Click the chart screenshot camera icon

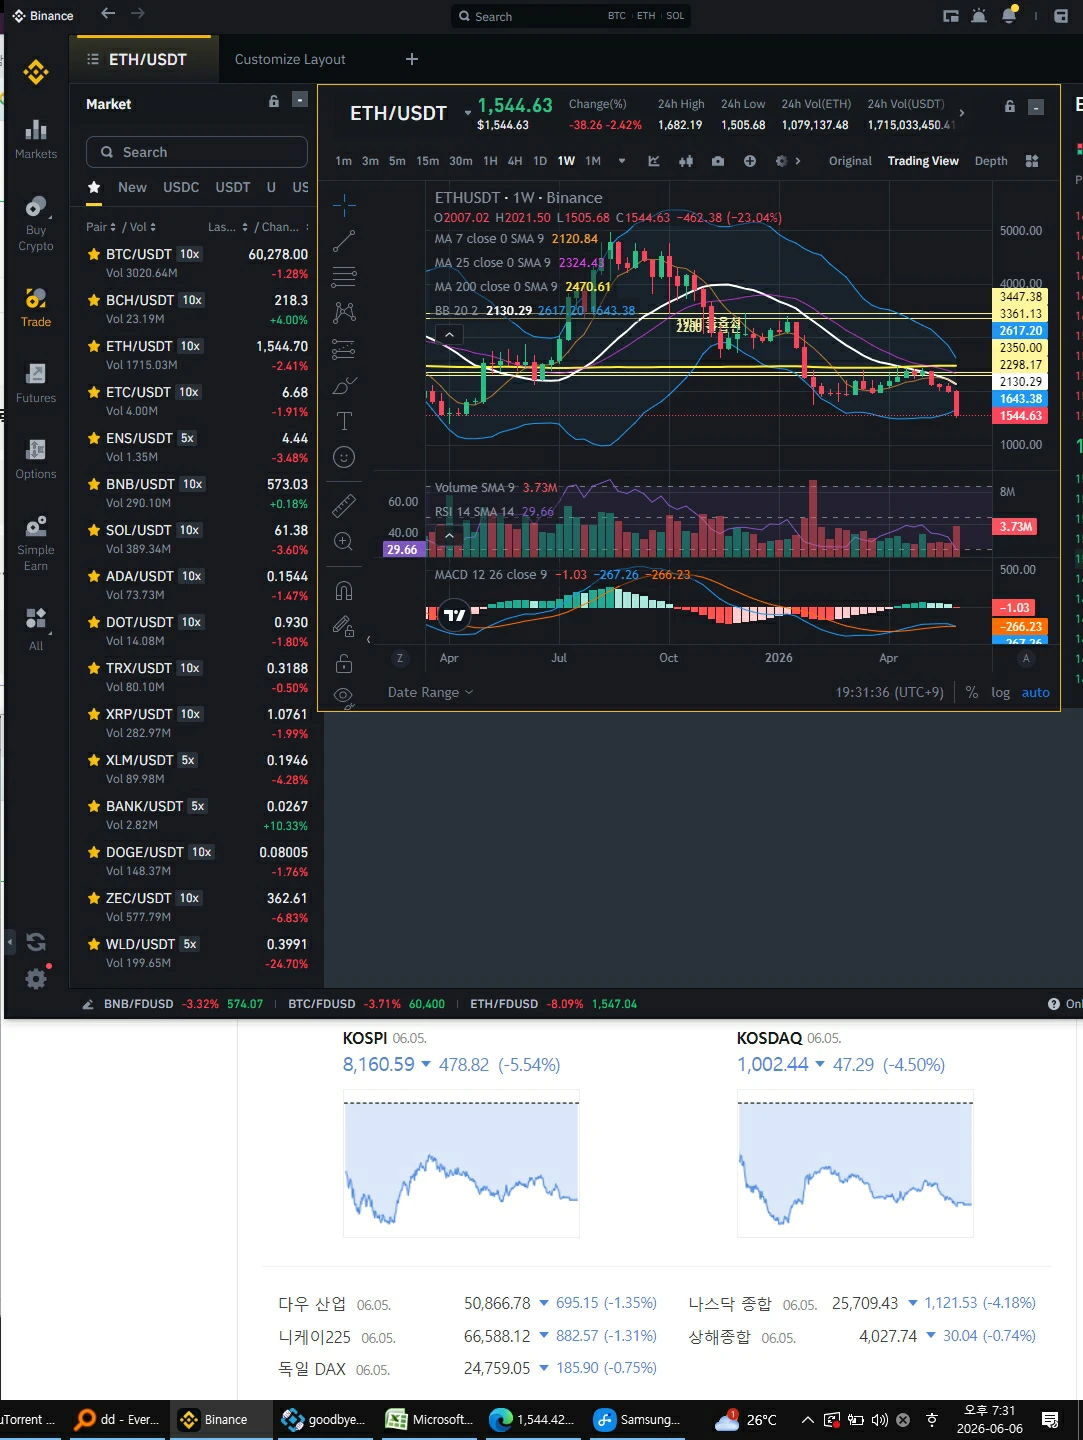point(718,161)
